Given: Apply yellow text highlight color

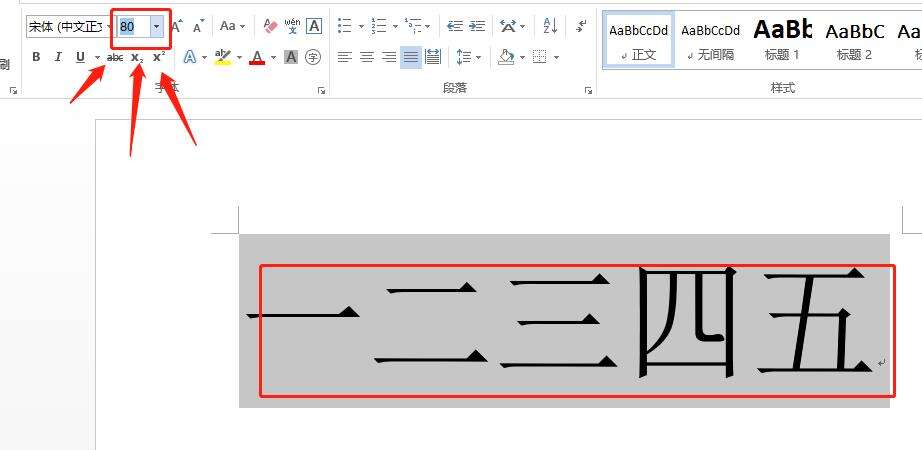Looking at the screenshot, I should [x=223, y=57].
